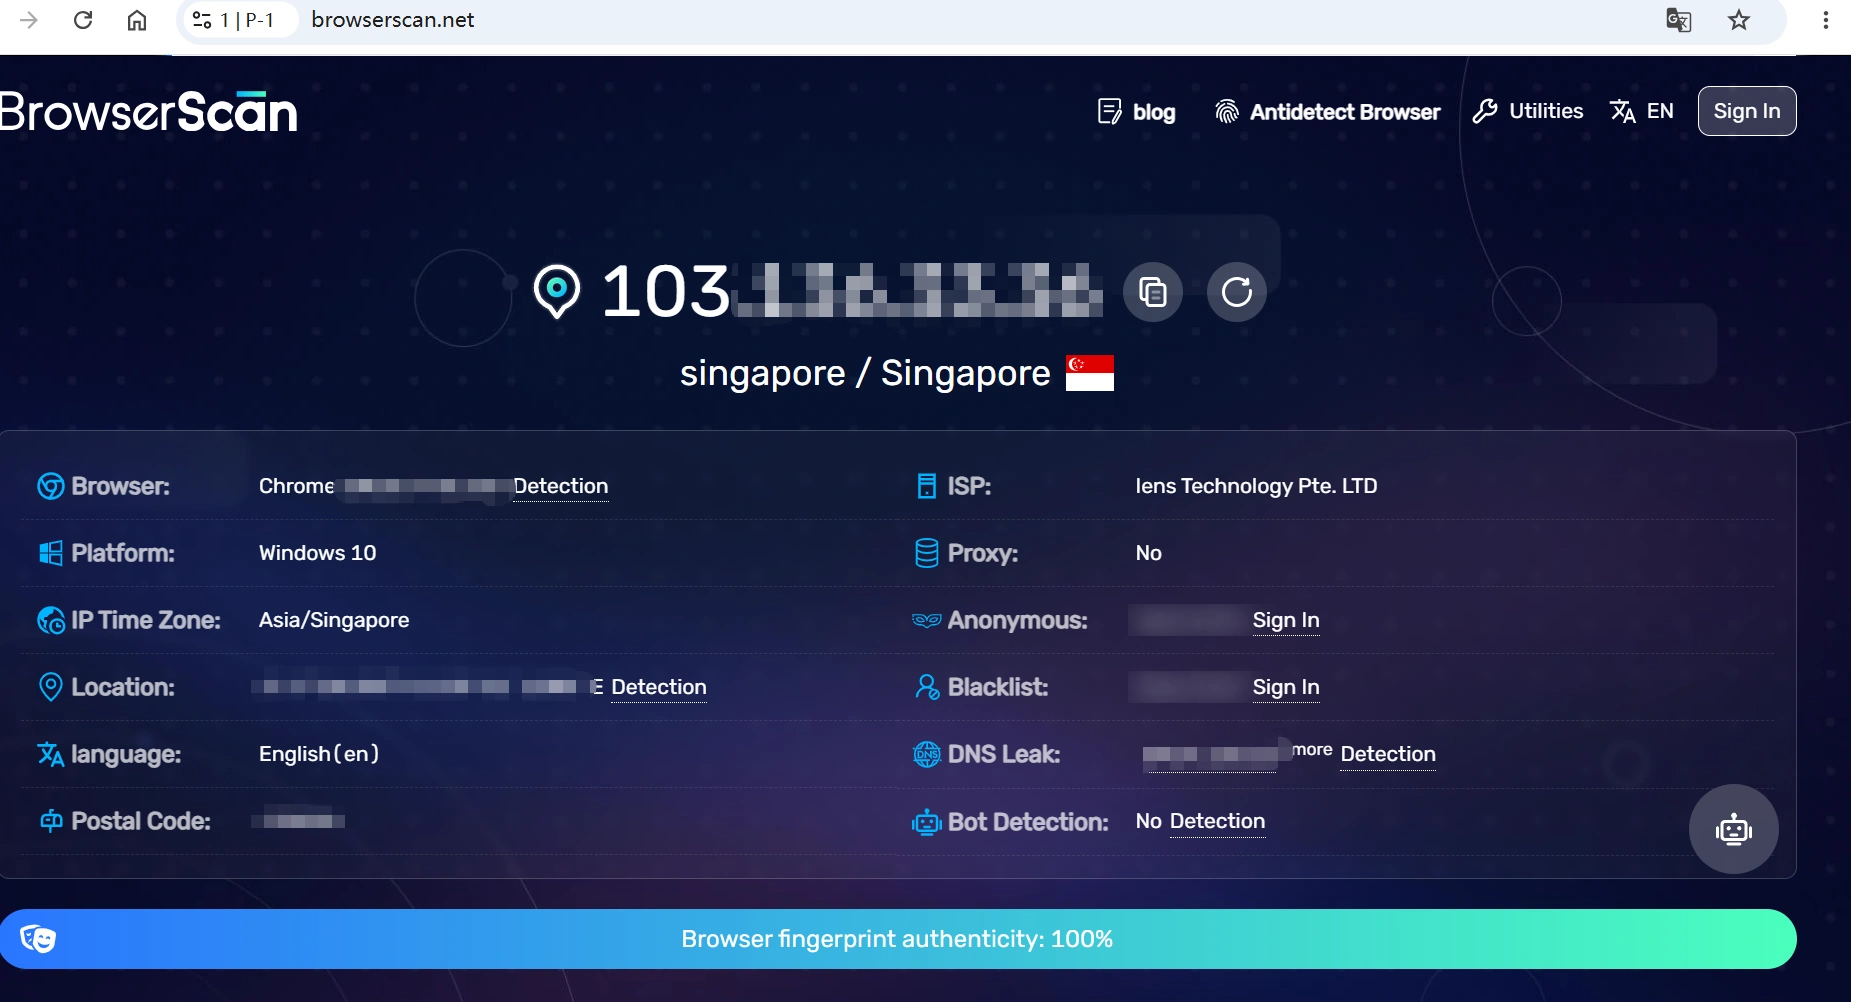Click Sign In link in Anonymous row
The image size is (1851, 1002).
[1286, 620]
